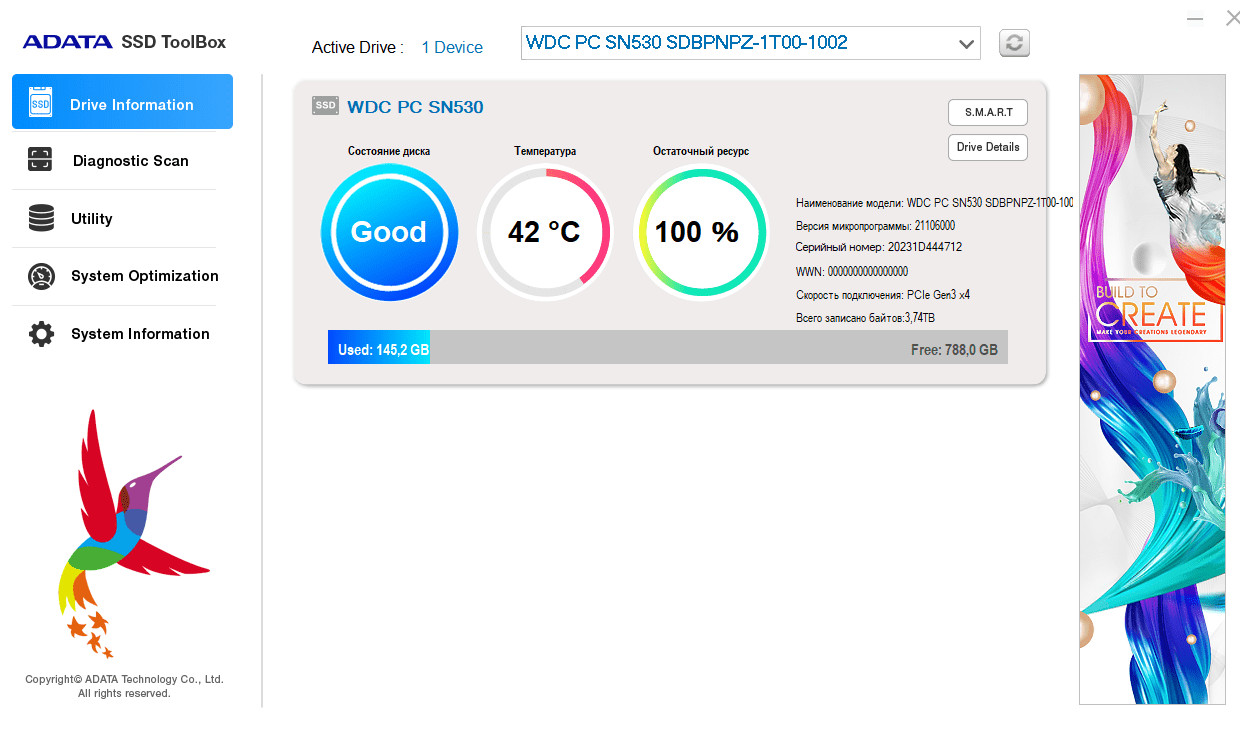Open the Build to Create advertisement banner

coord(1152,389)
